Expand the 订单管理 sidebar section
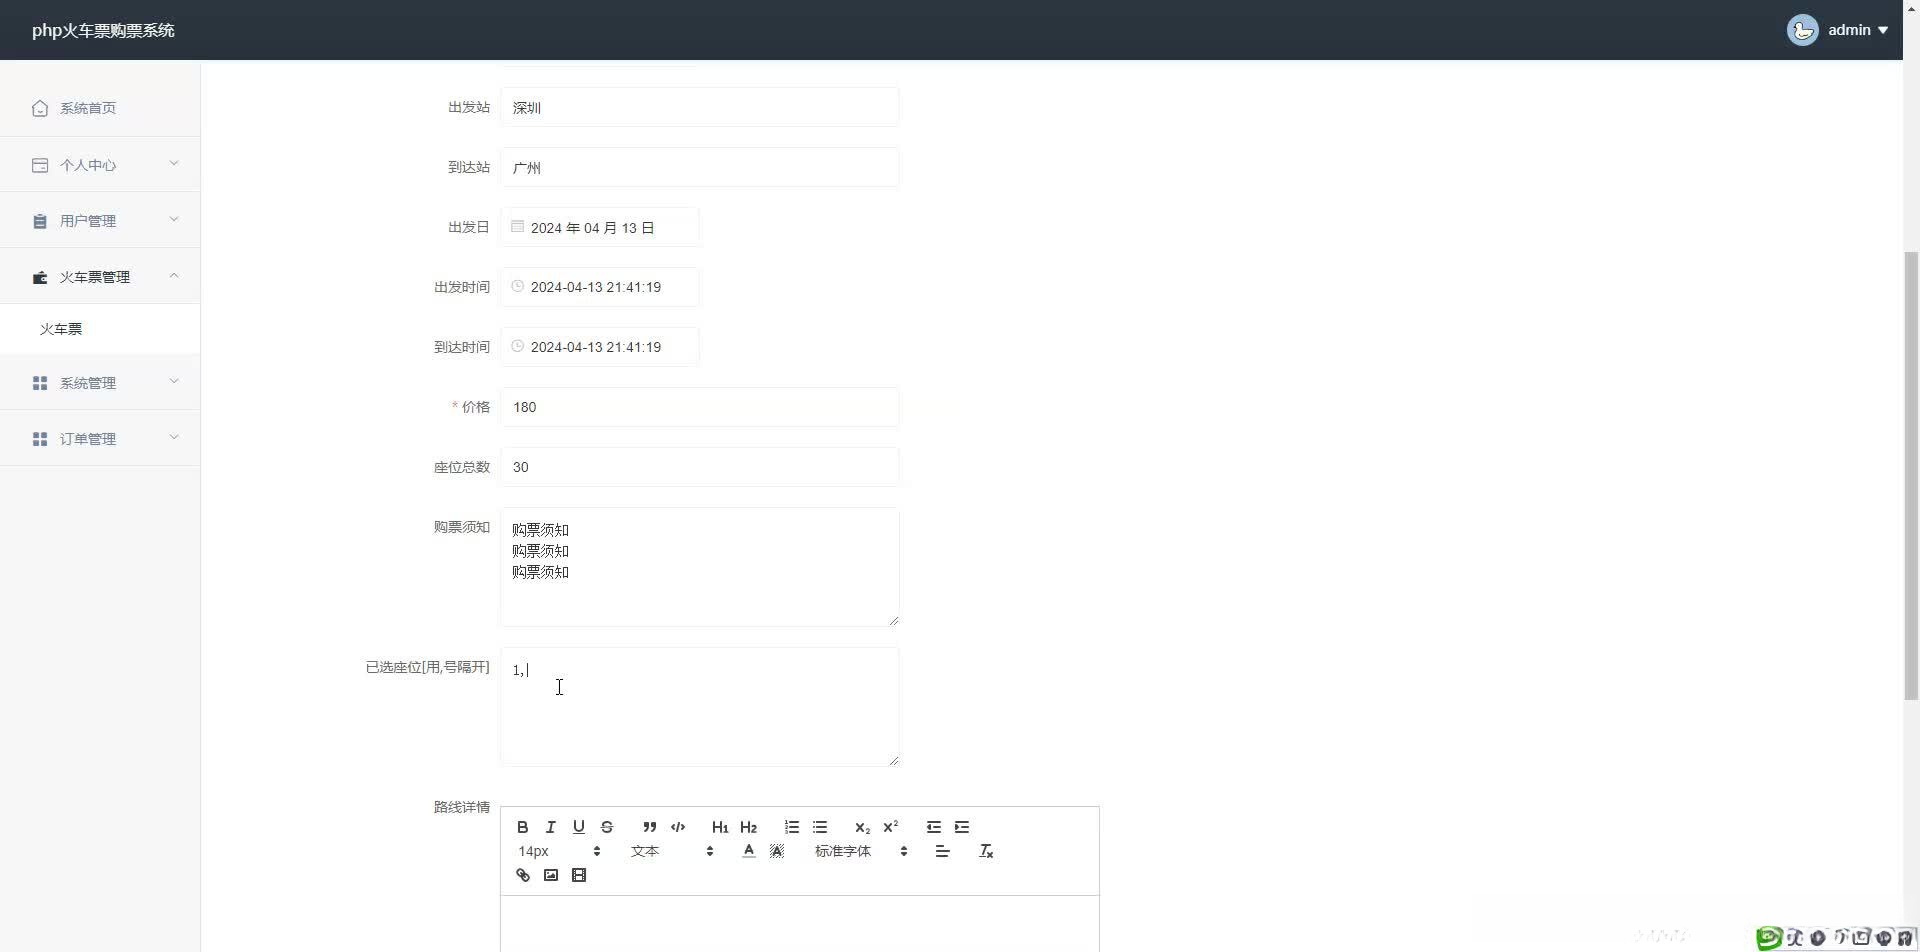This screenshot has height=952, width=1920. [100, 439]
